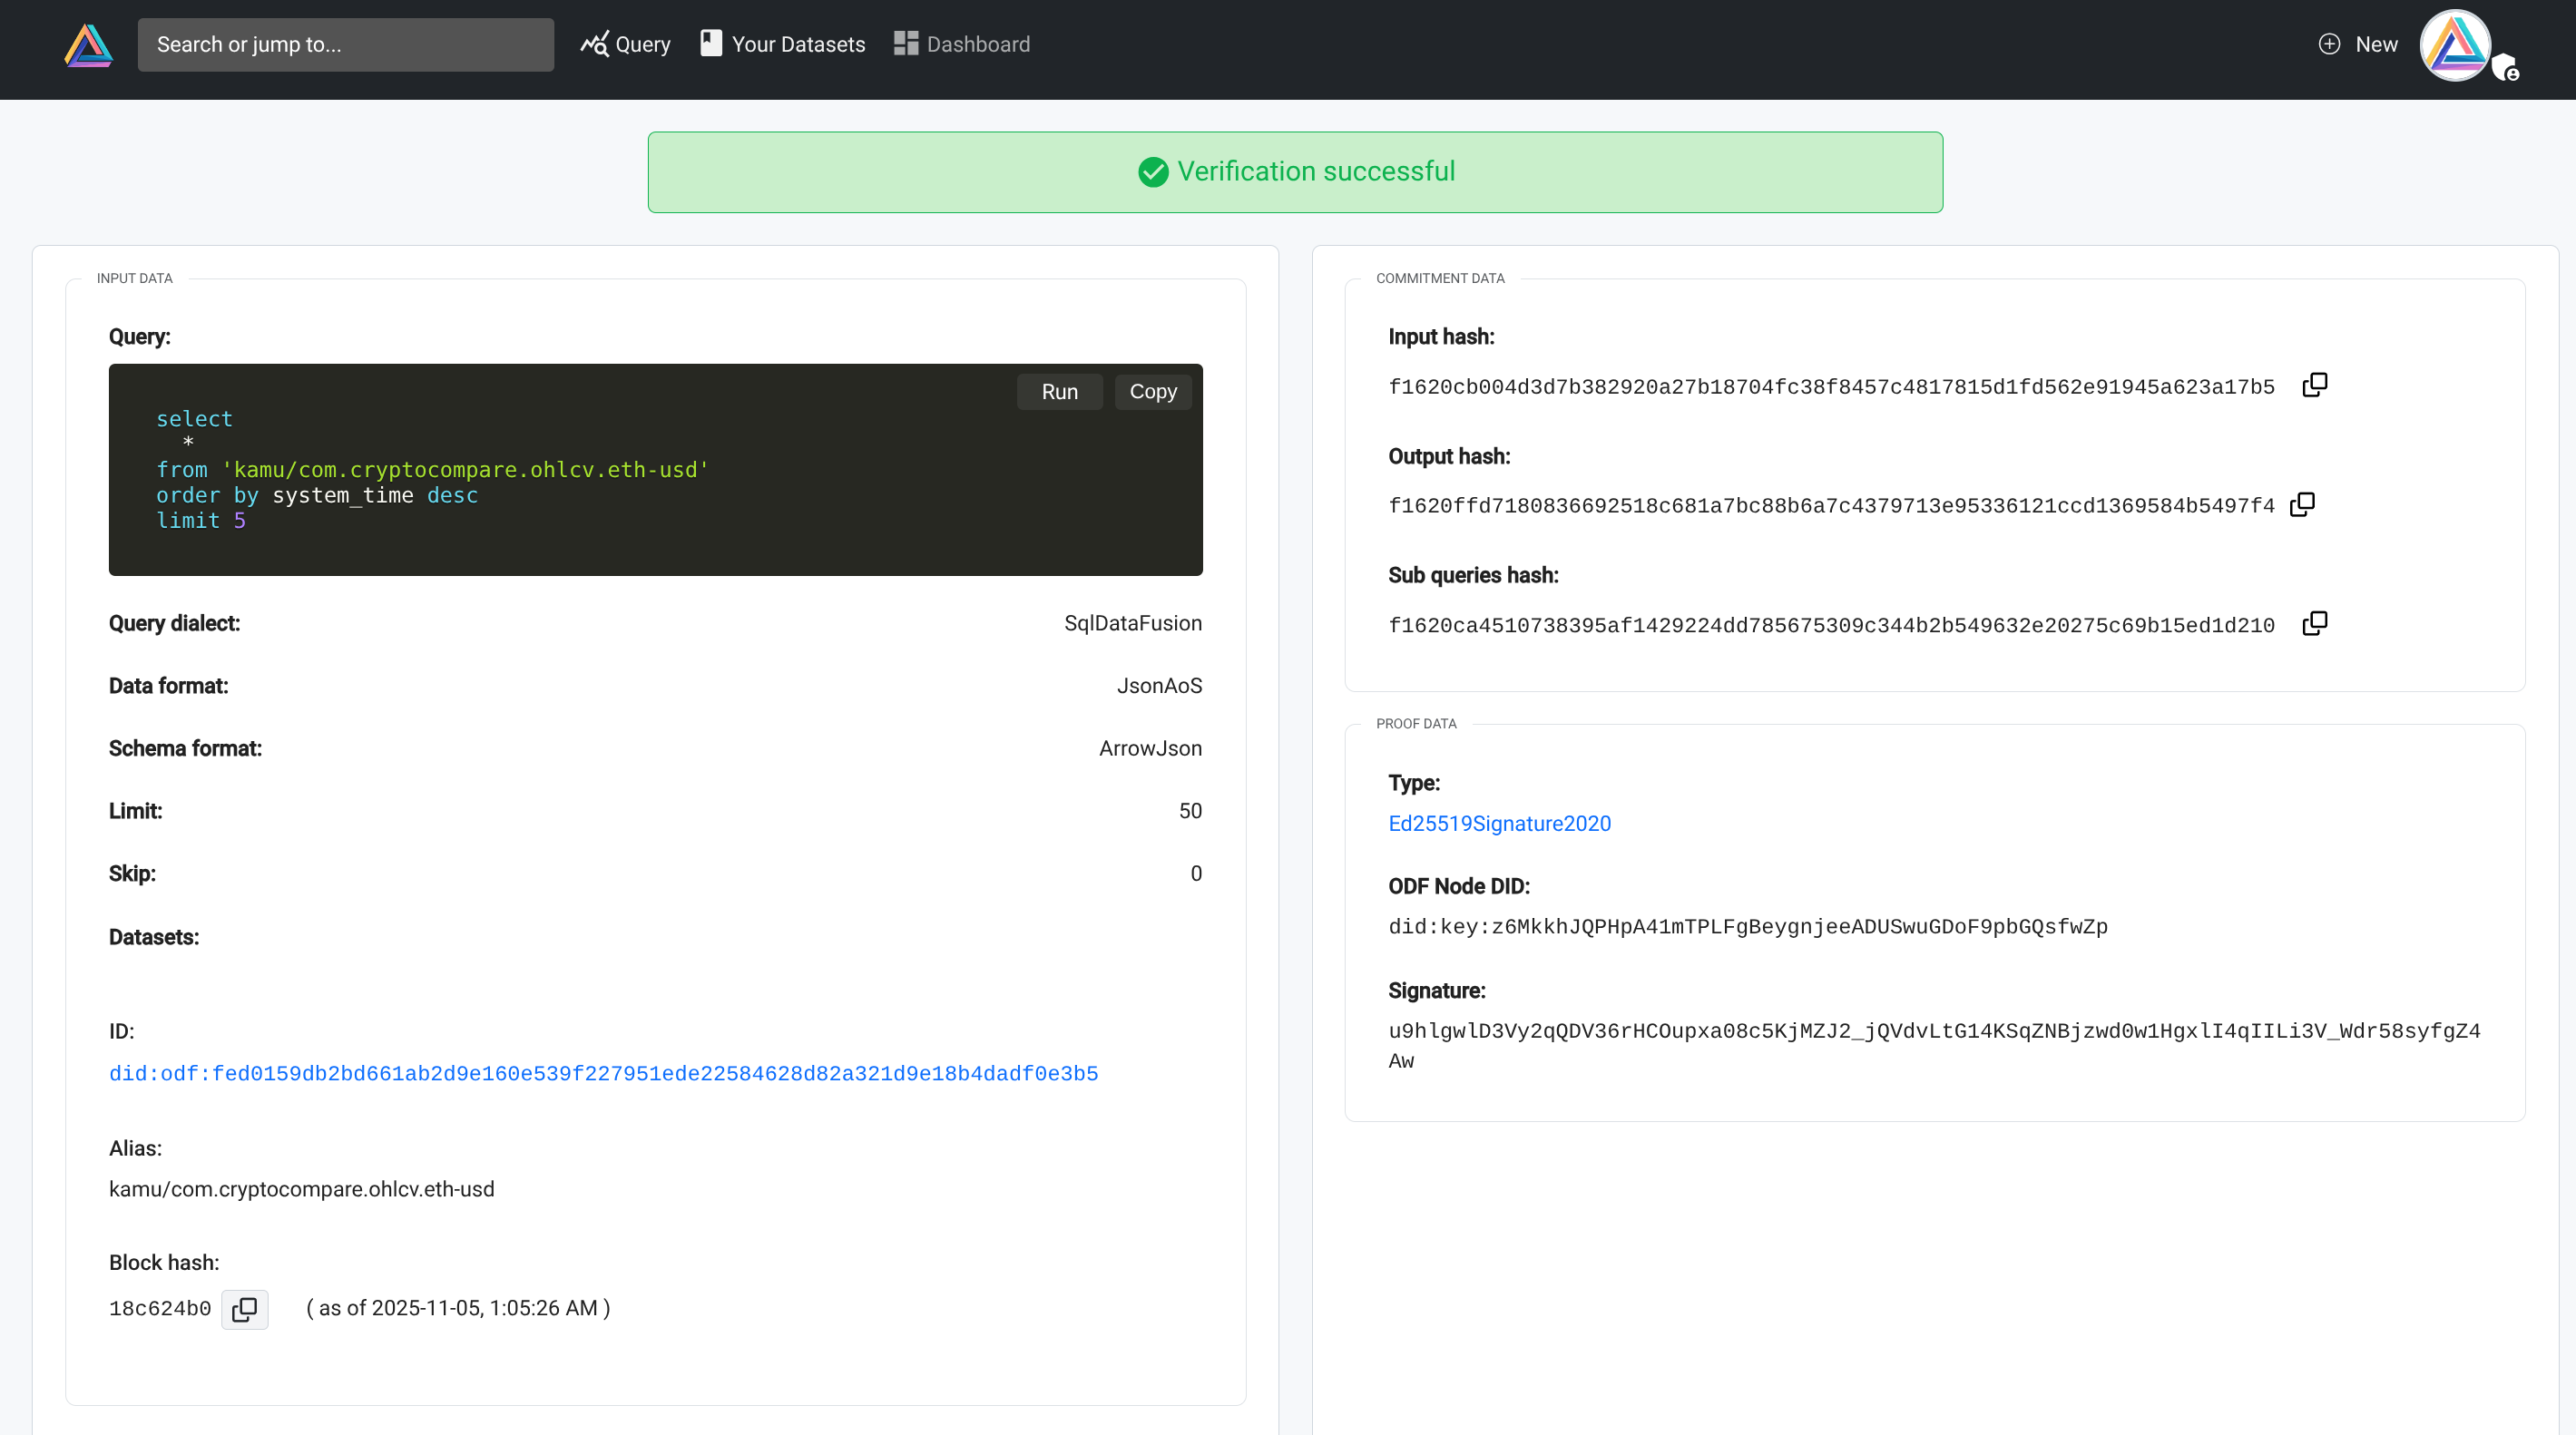Click the Kamu logo in the header
The height and width of the screenshot is (1435, 2576).
tap(88, 45)
